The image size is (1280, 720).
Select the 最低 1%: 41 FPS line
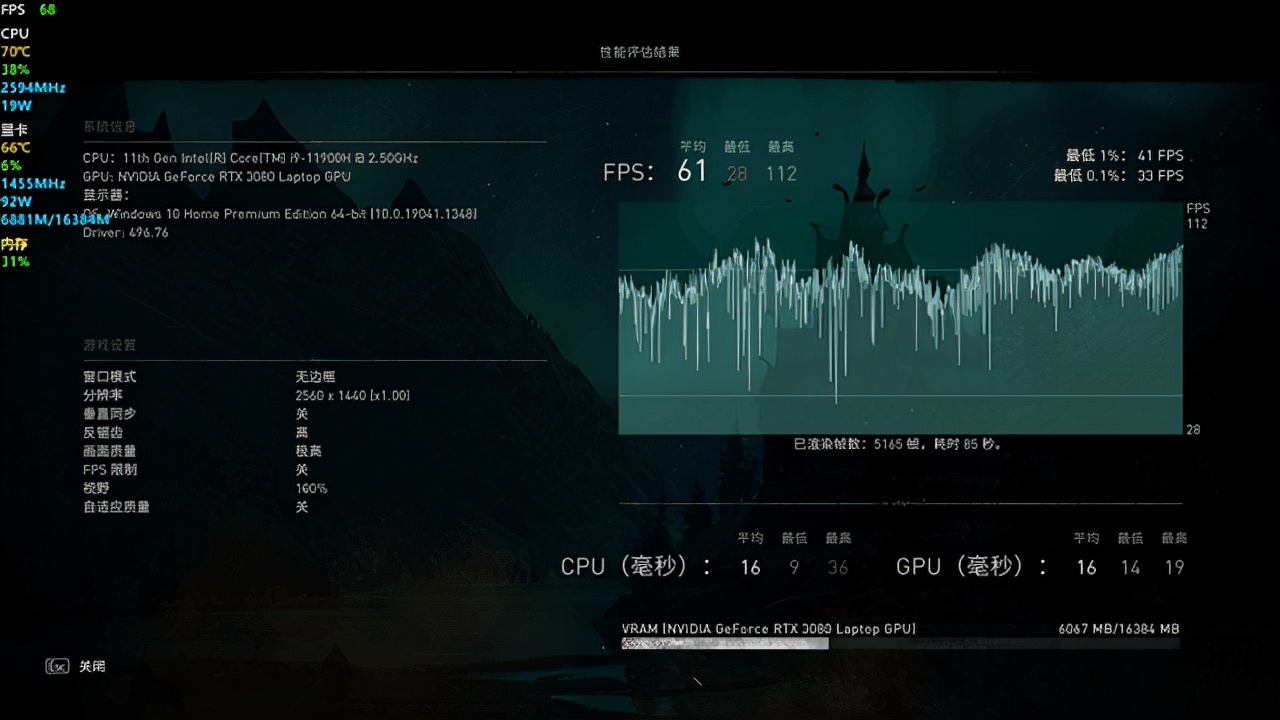click(1125, 156)
